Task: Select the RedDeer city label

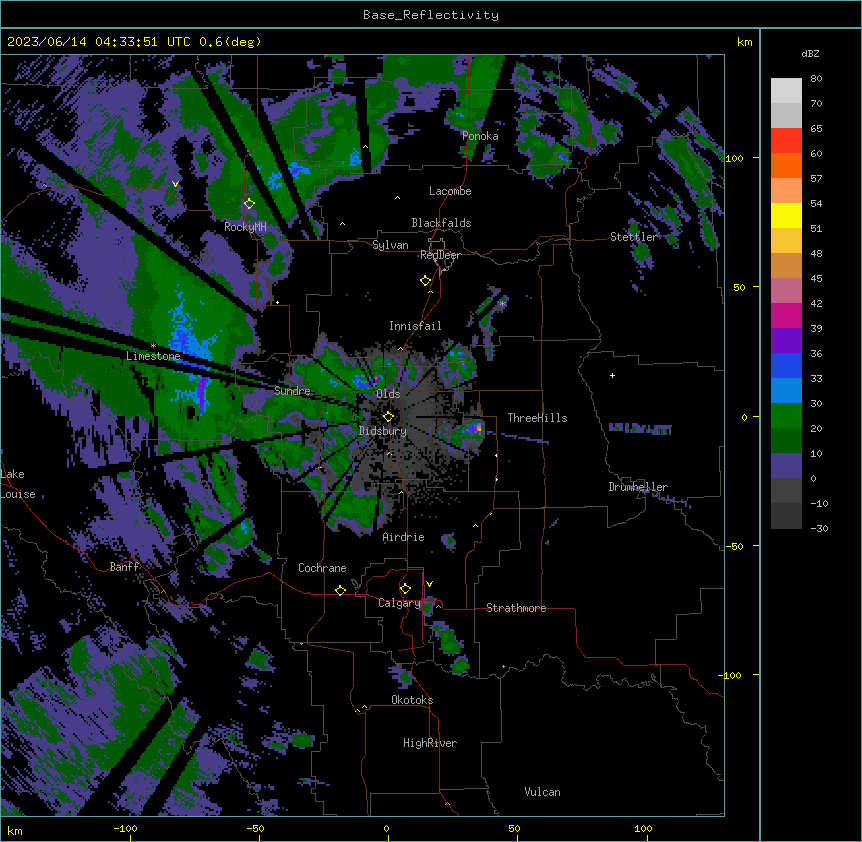Action: 440,255
